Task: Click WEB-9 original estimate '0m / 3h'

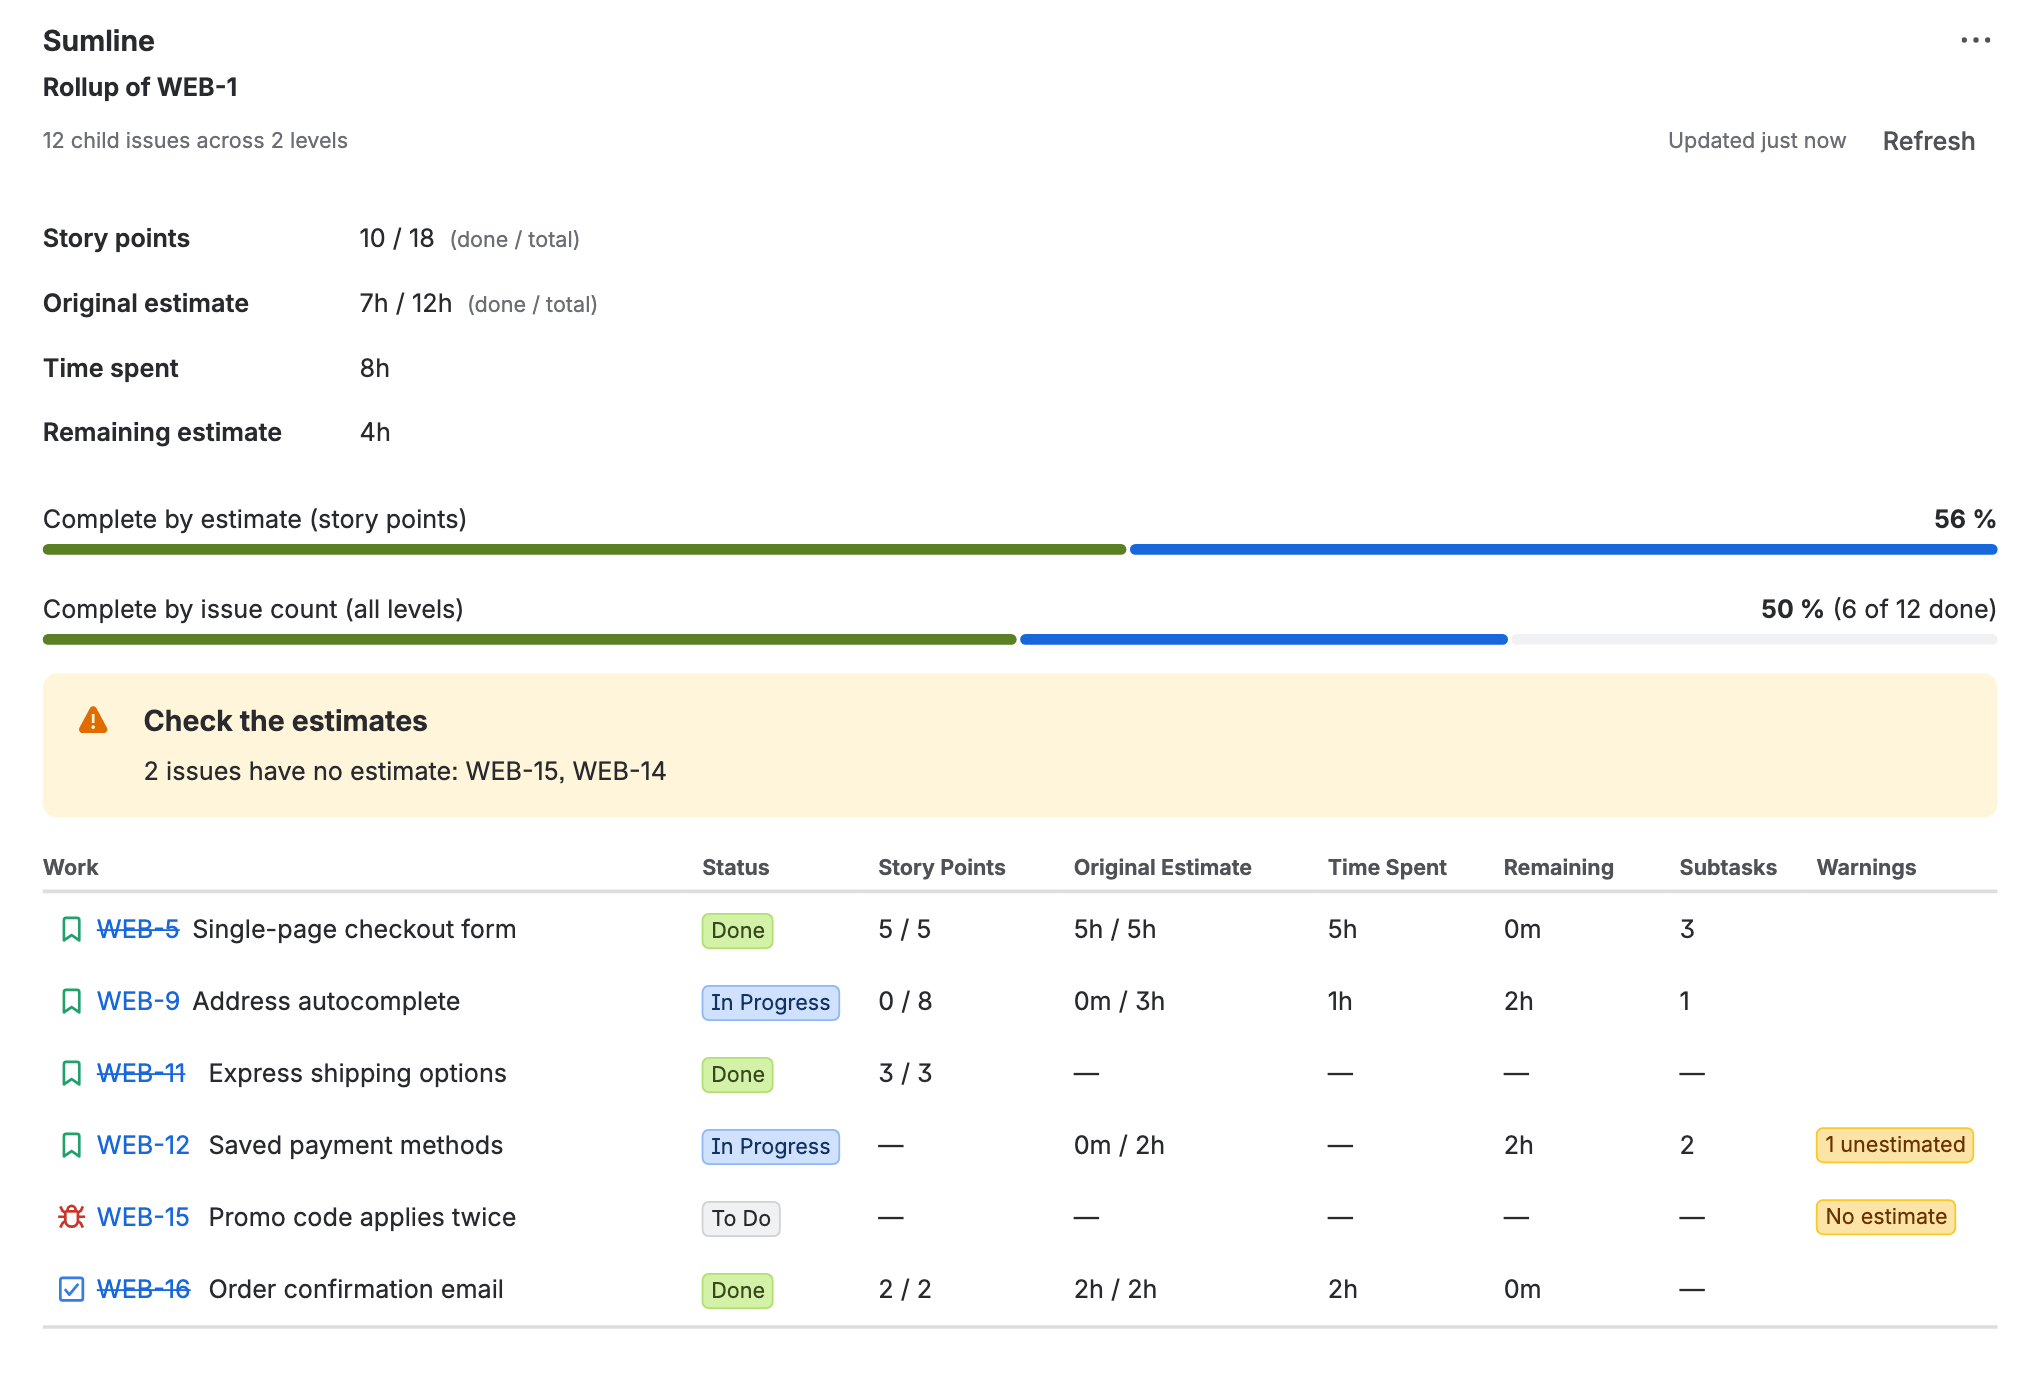Action: (1119, 1001)
